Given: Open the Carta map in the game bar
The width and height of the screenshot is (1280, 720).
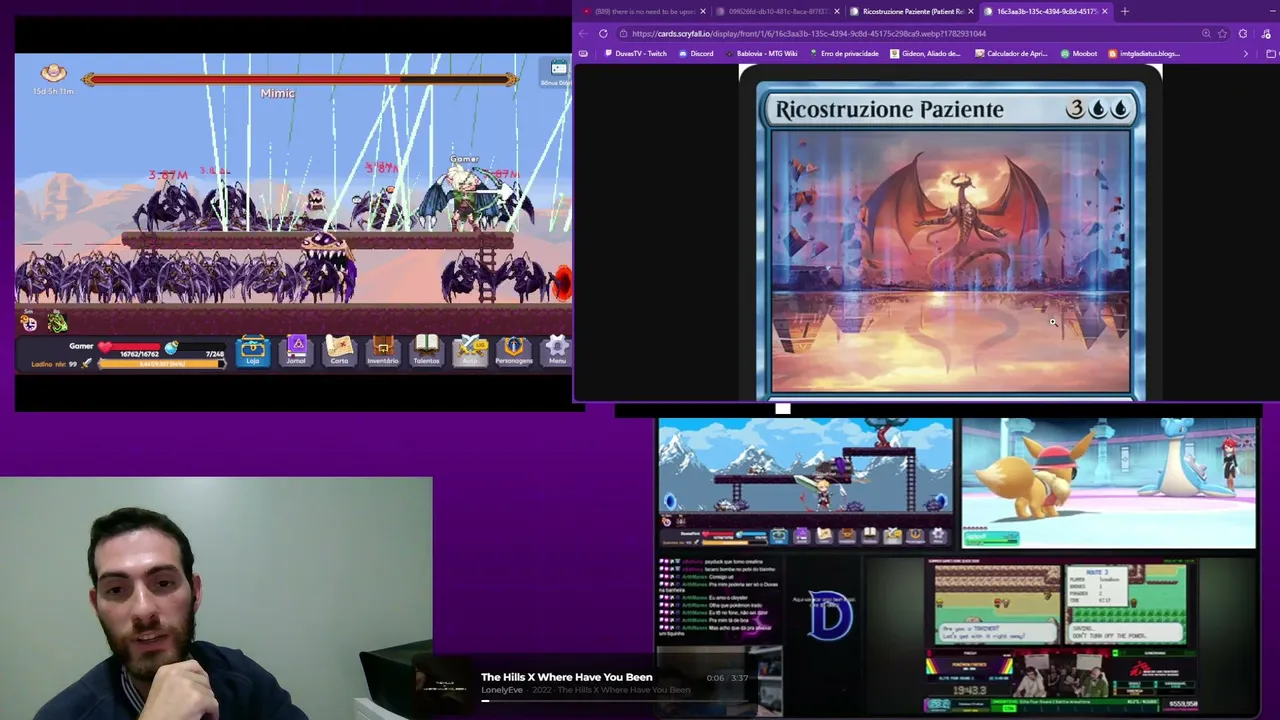Looking at the screenshot, I should point(339,350).
